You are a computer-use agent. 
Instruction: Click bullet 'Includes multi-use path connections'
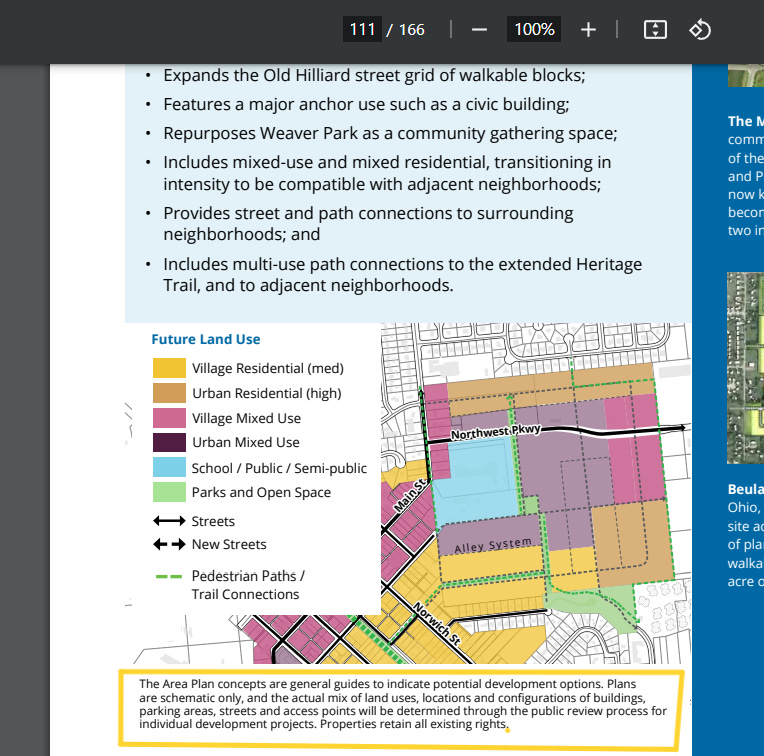402,274
